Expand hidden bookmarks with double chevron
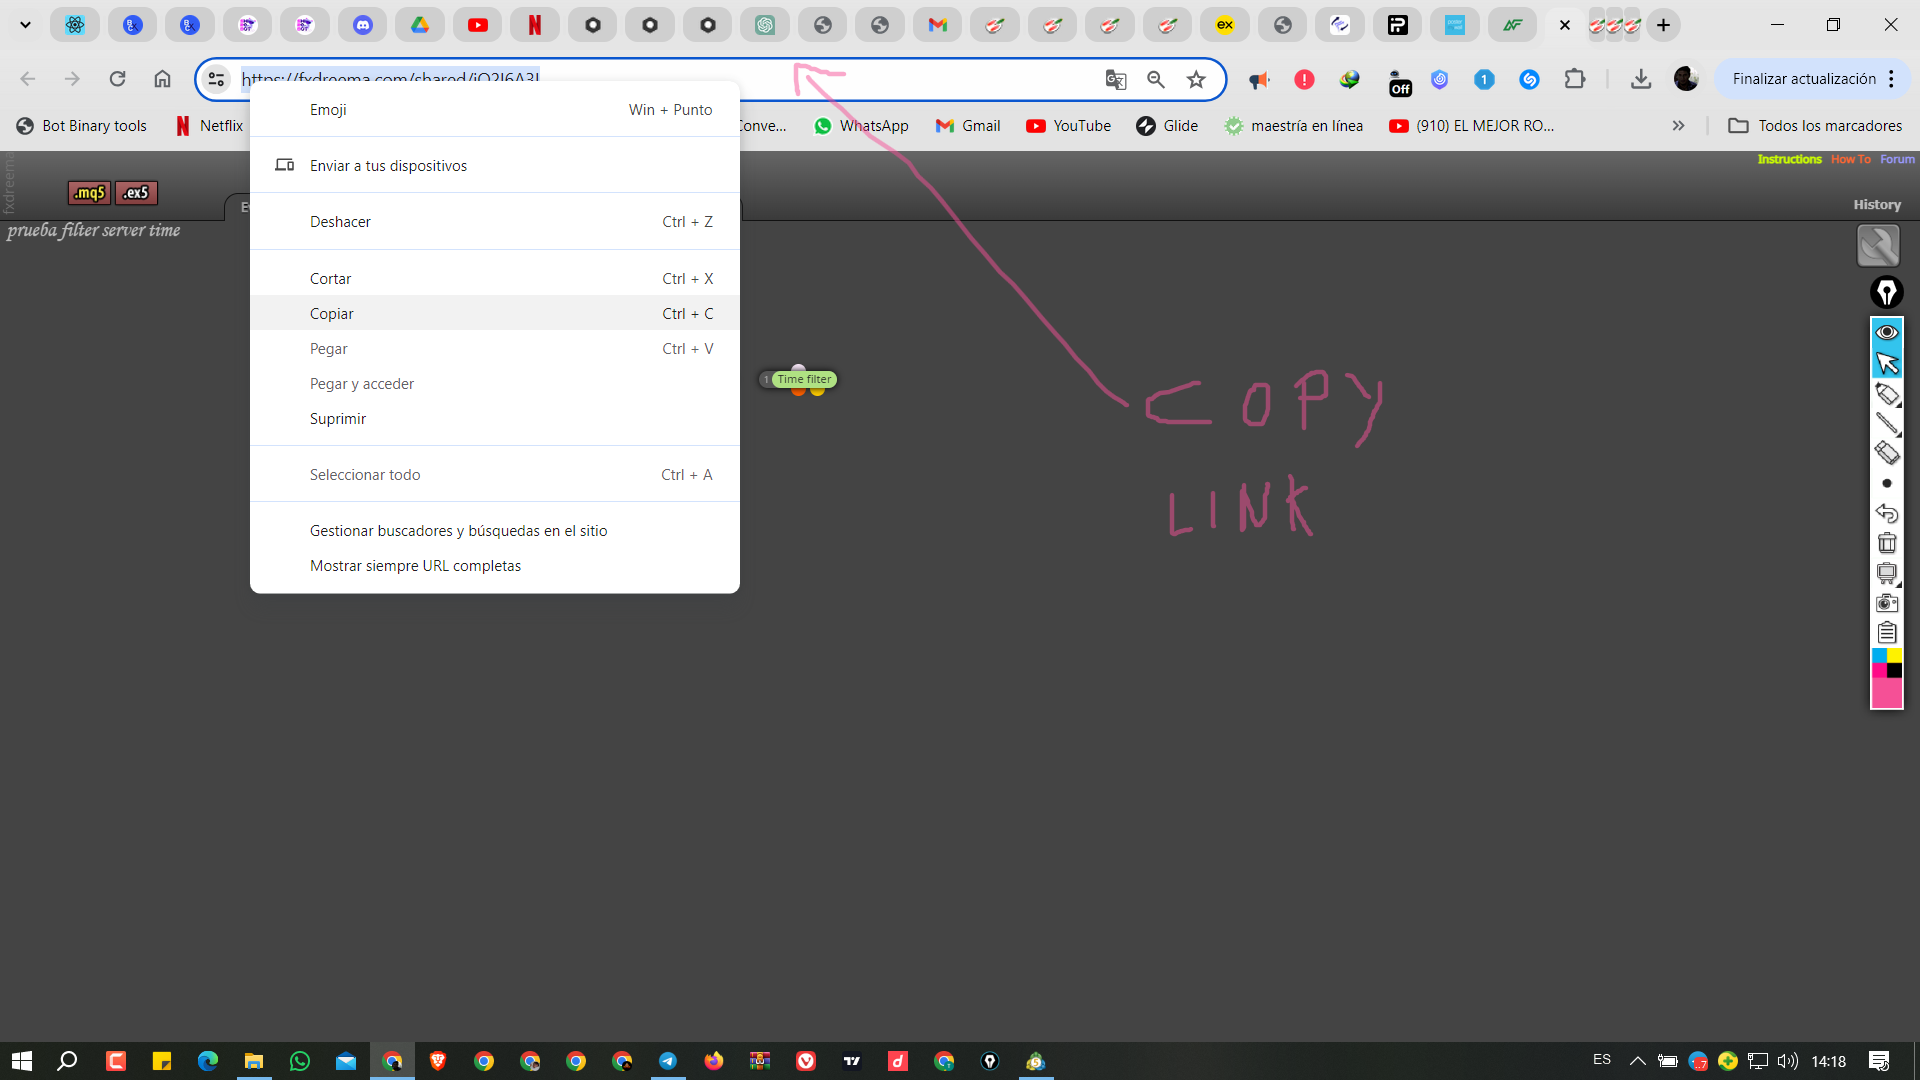The image size is (1920, 1080). (x=1678, y=125)
